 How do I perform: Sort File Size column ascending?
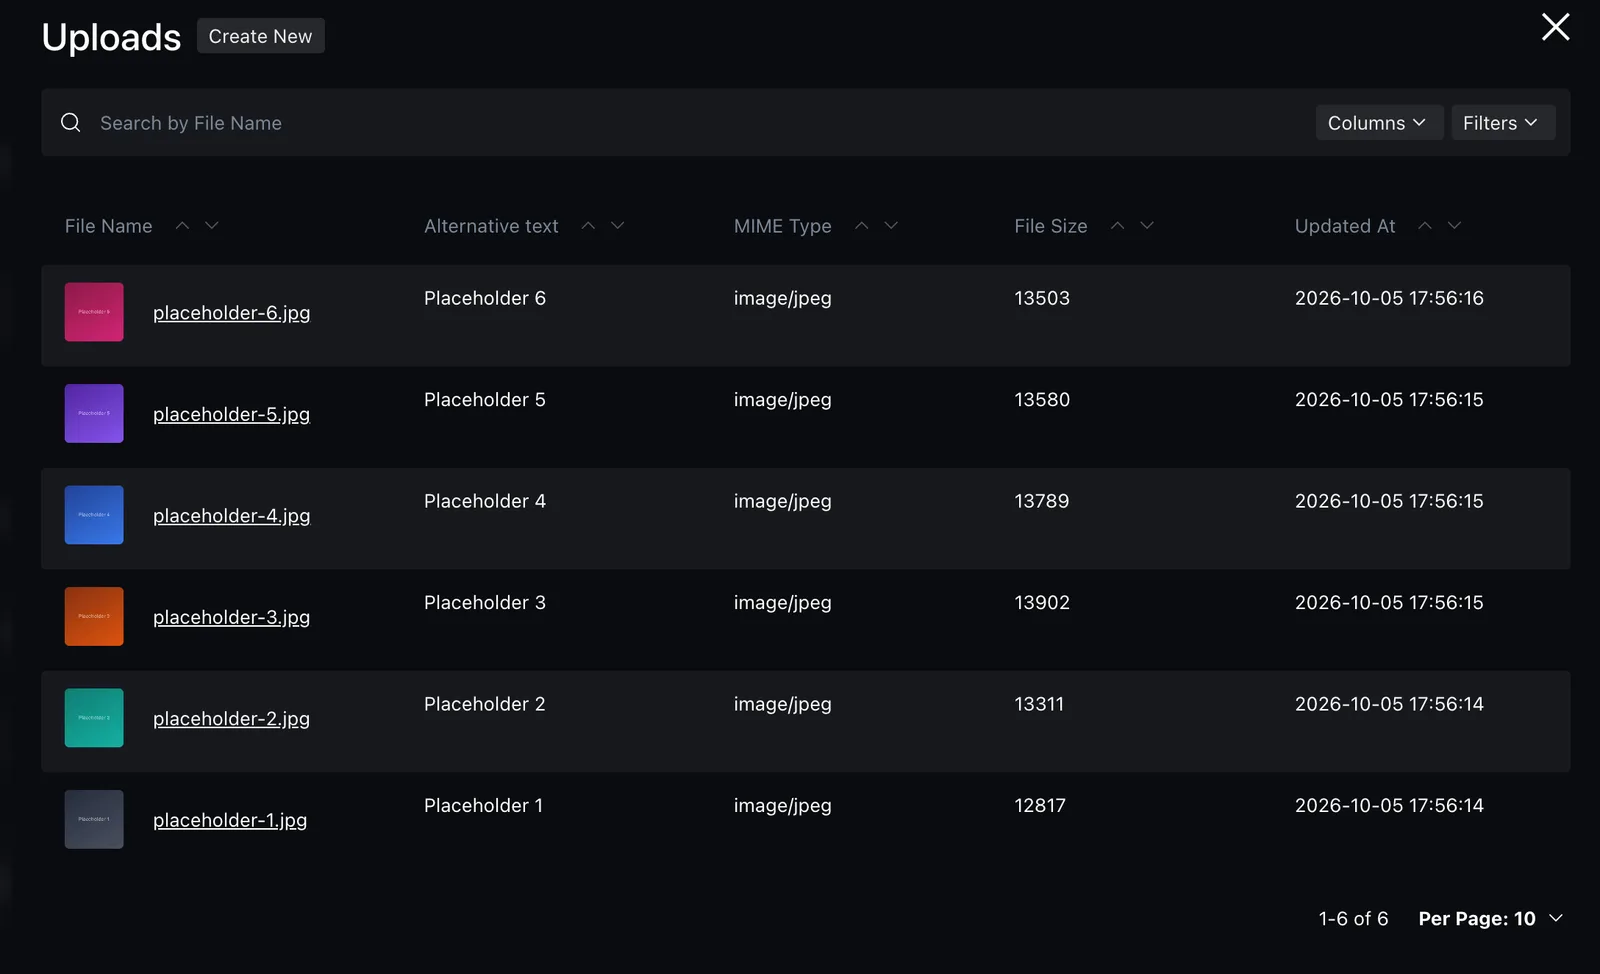(1117, 226)
